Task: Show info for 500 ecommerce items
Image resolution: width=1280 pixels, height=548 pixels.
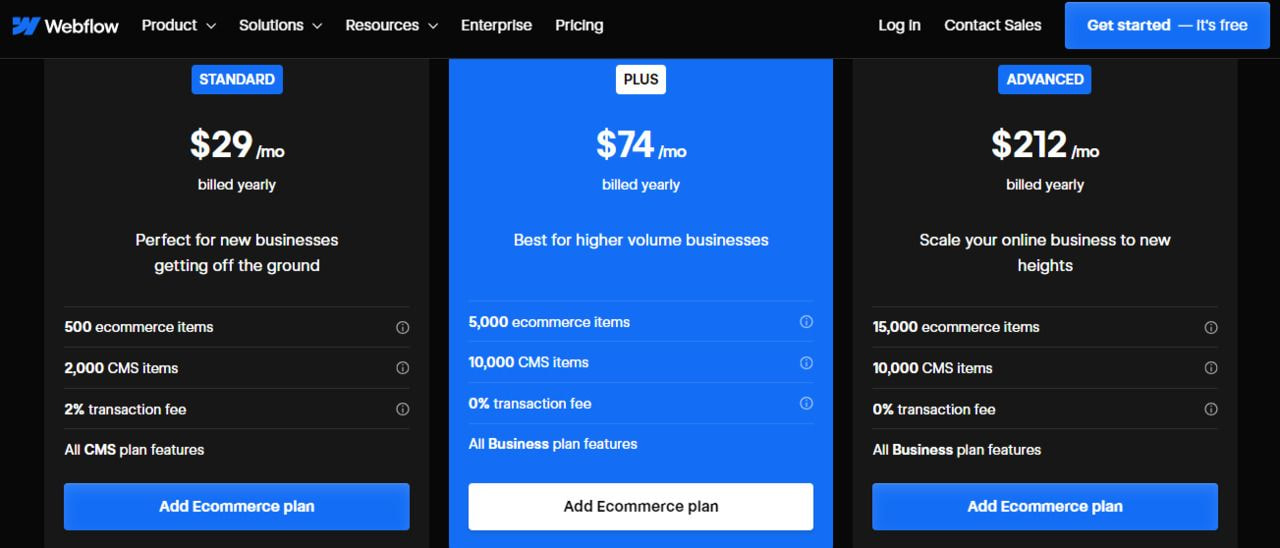Action: point(402,327)
